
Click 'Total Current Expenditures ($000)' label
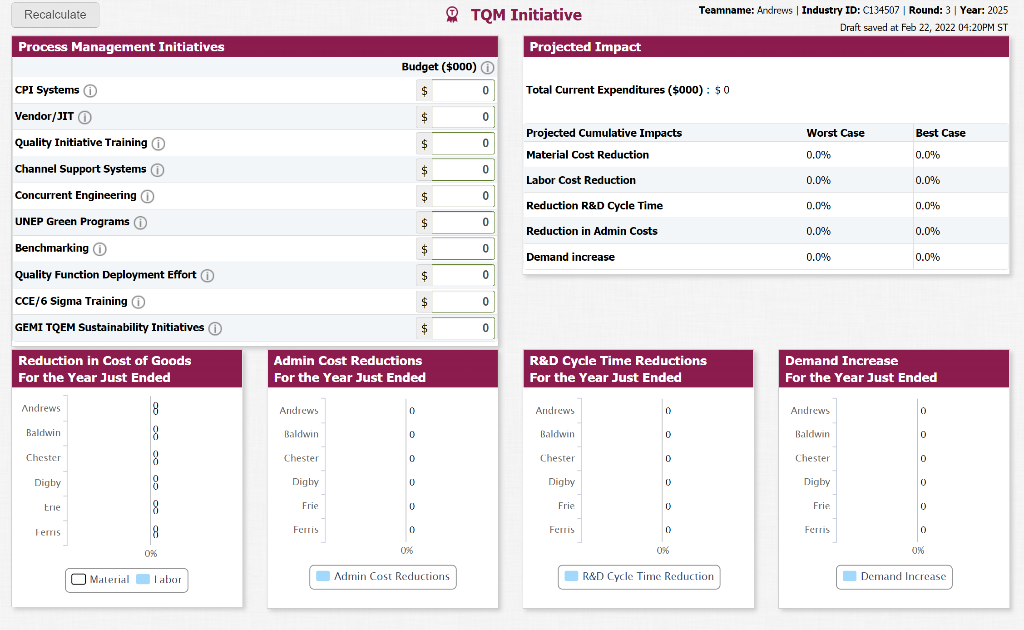tap(615, 90)
